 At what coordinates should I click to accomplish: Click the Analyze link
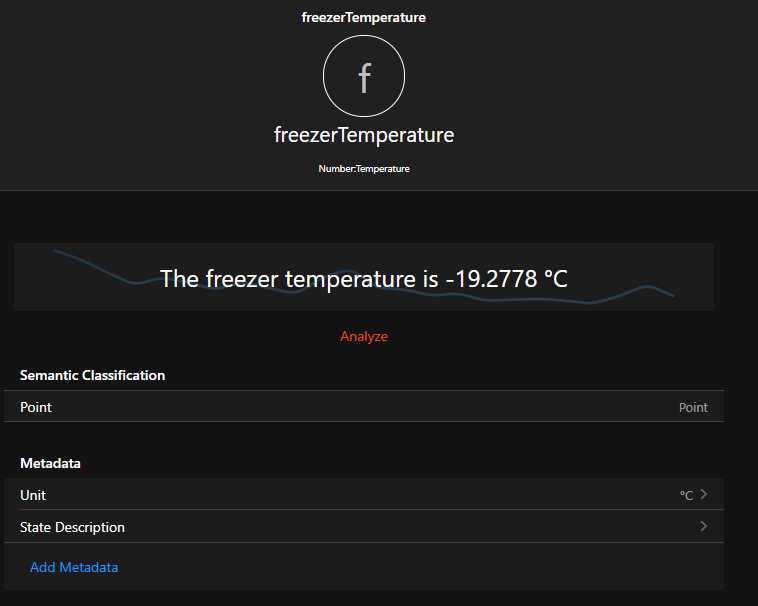click(x=364, y=336)
